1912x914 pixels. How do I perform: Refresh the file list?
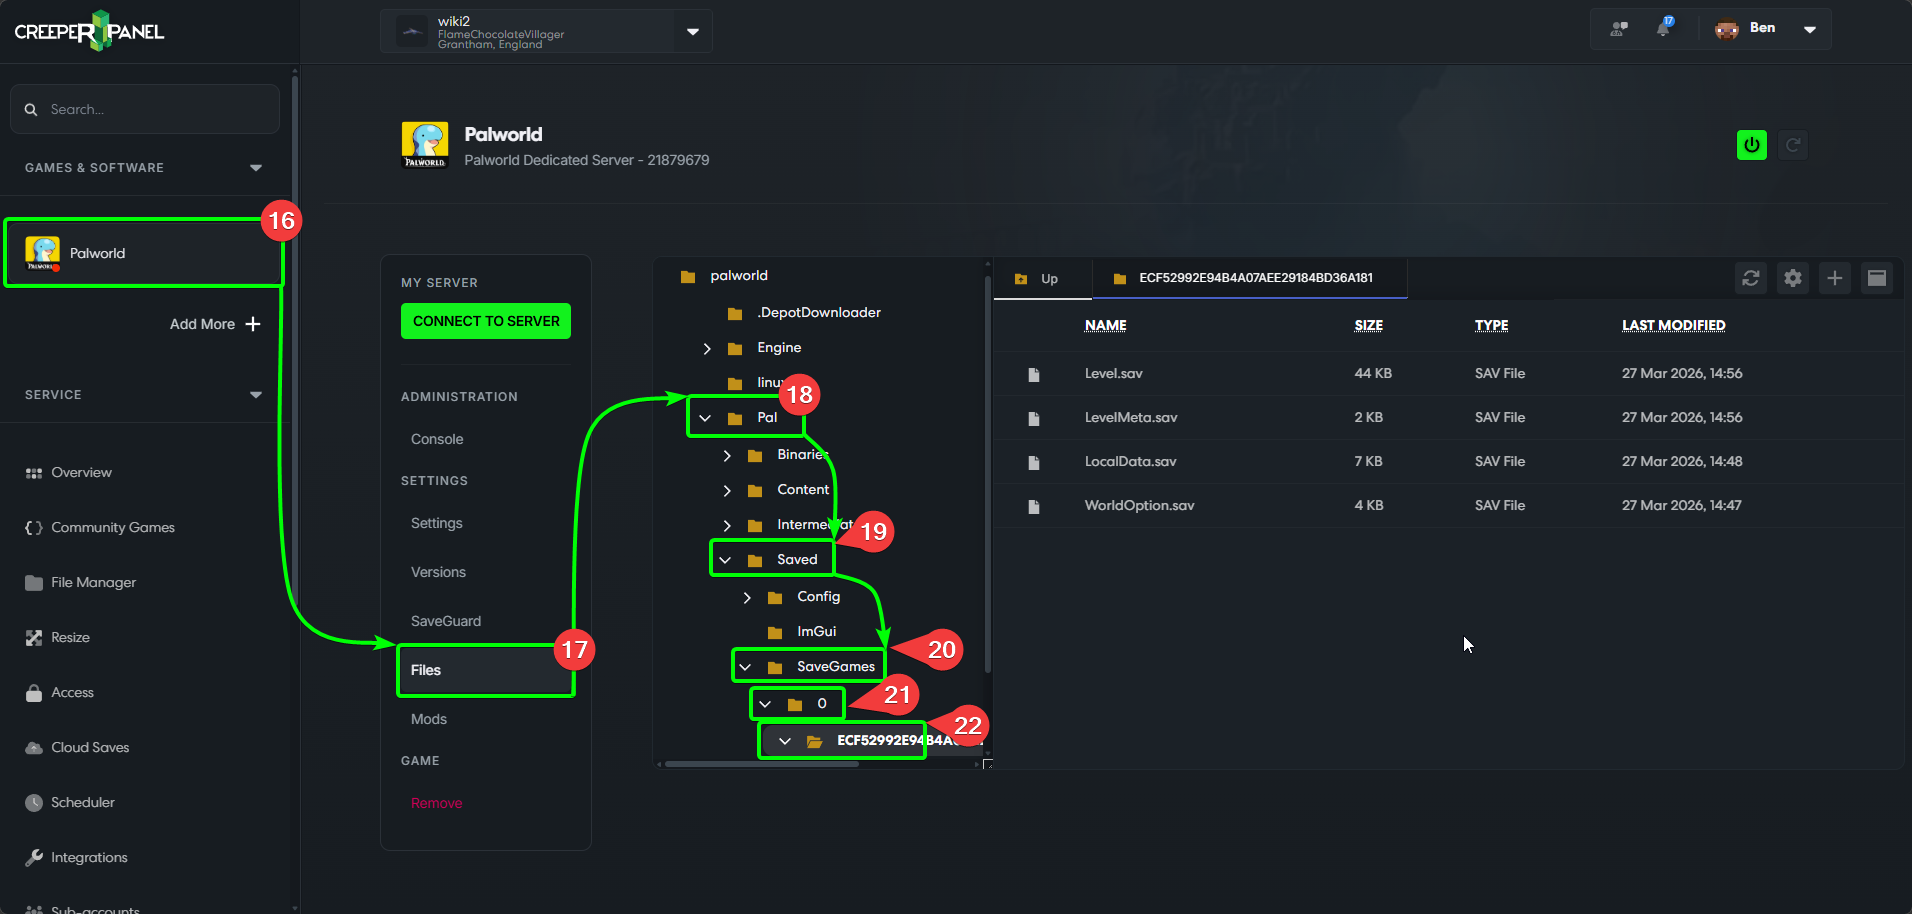[1750, 278]
